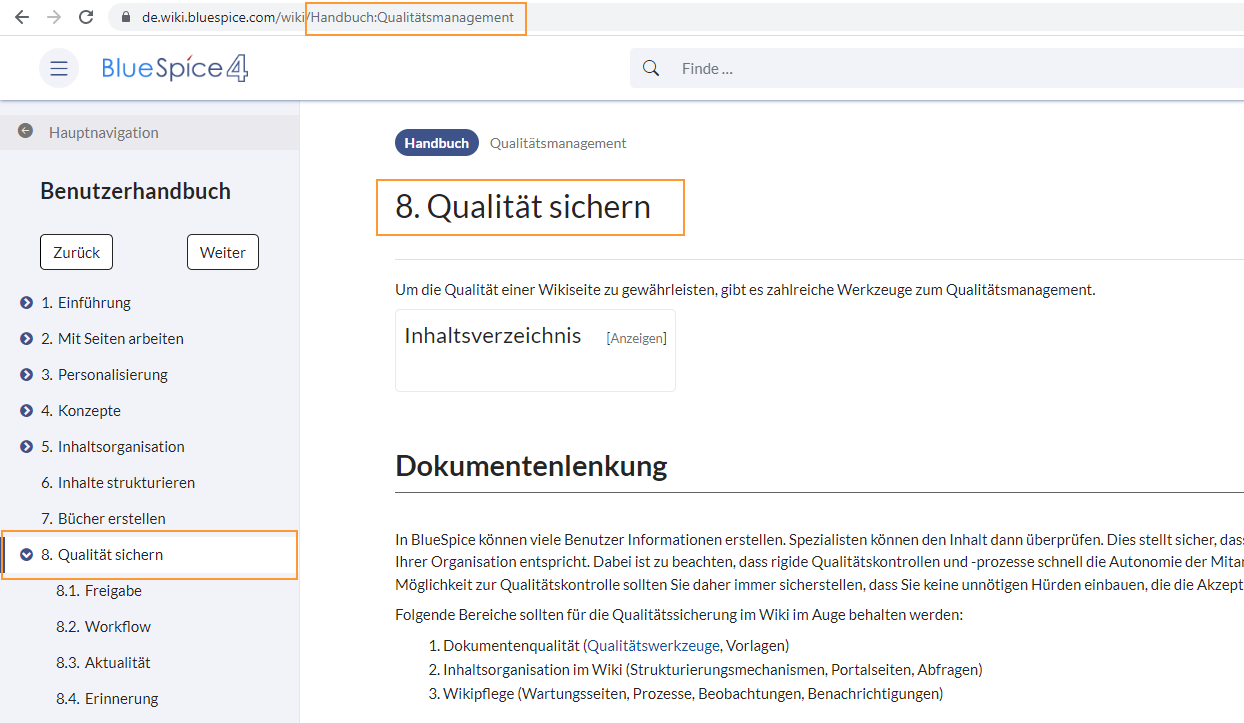
Task: Expand chapter 5. Inhaltsorganisation chevron
Action: pyautogui.click(x=27, y=446)
